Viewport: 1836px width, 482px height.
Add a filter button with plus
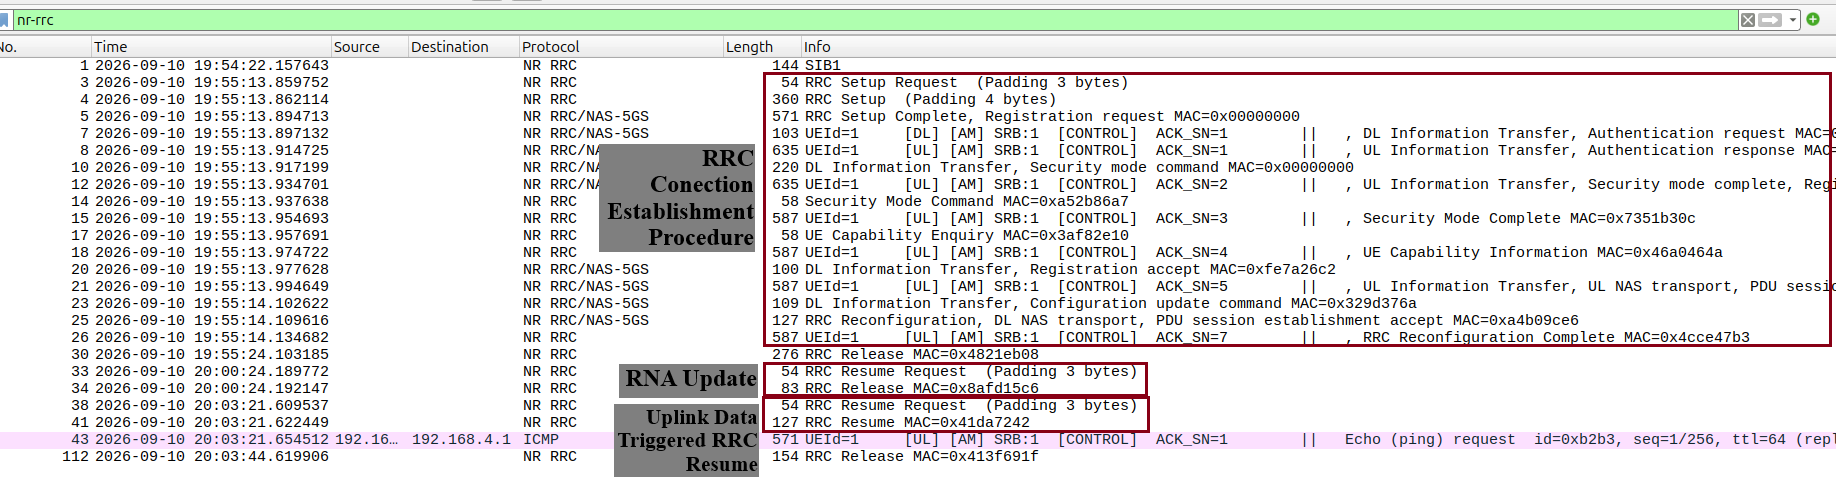pyautogui.click(x=1813, y=19)
